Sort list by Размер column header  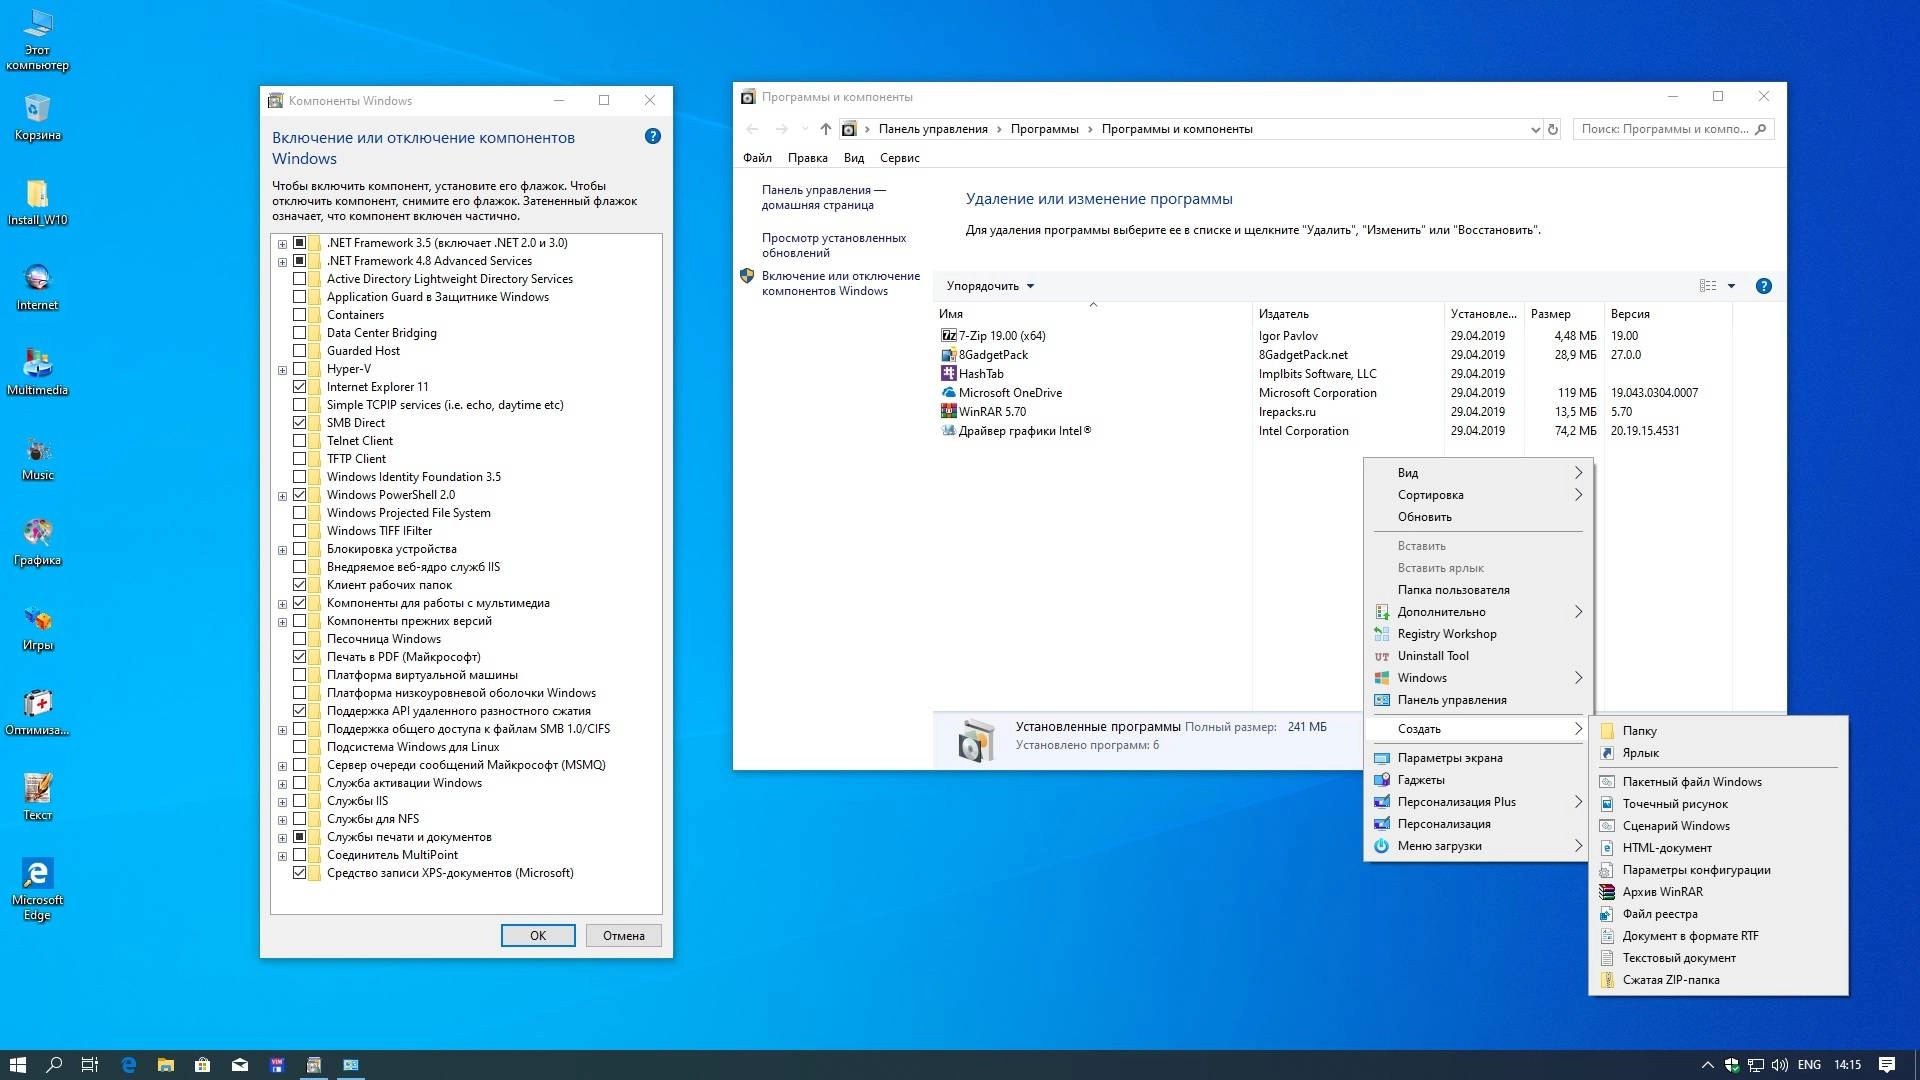click(x=1564, y=314)
